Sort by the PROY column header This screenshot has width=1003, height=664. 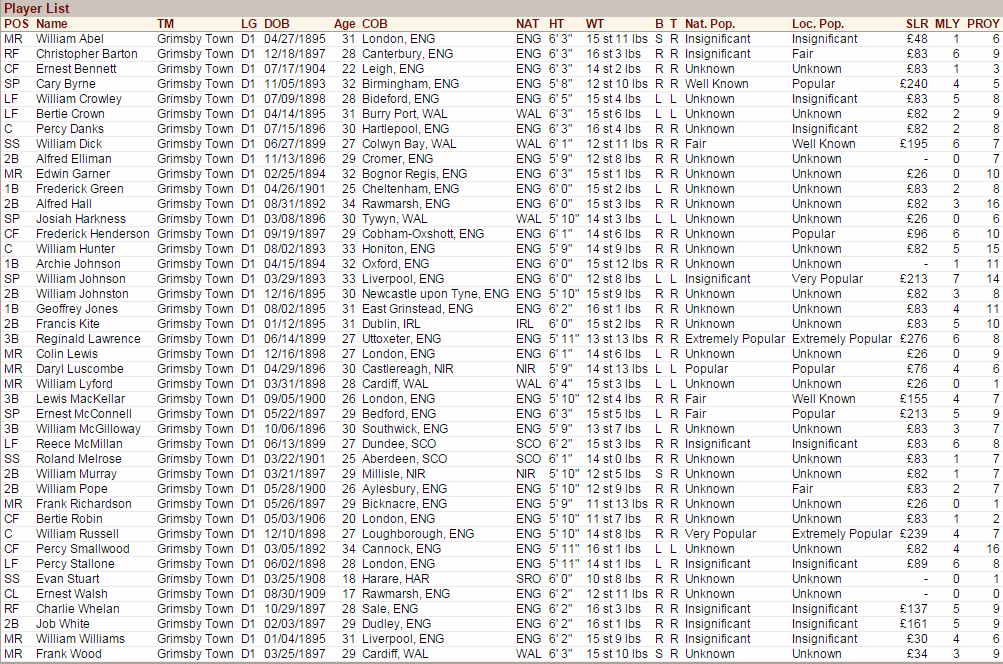tap(983, 24)
